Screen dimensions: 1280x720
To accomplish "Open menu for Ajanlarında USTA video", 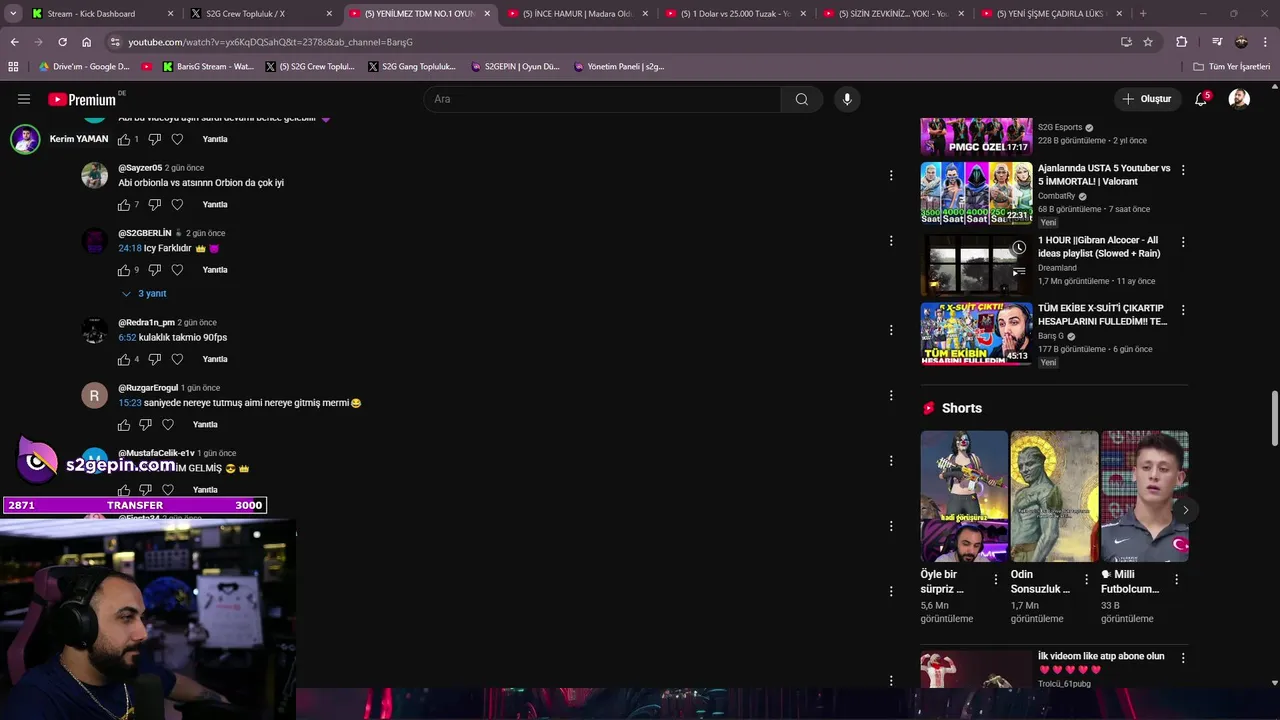I will pos(1183,170).
